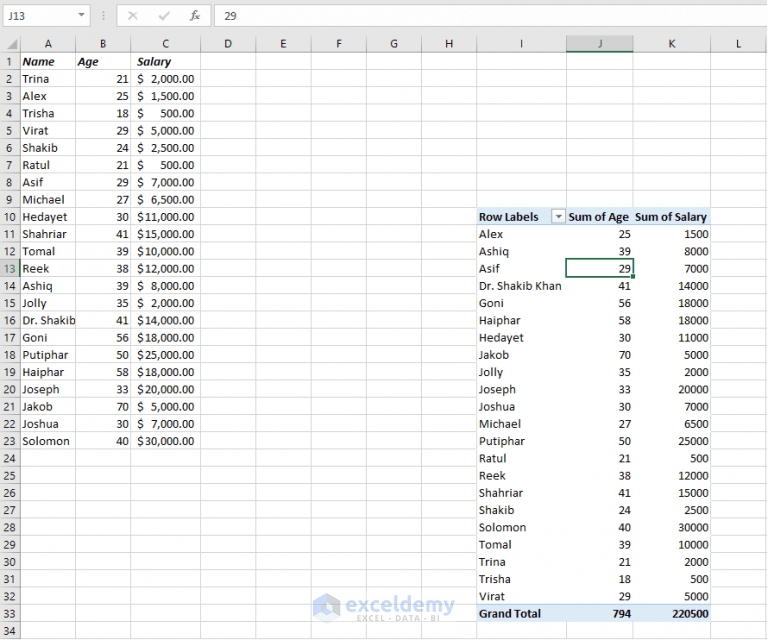The width and height of the screenshot is (768, 640).
Task: Select pivot row label Shahriar
Action: [x=521, y=493]
